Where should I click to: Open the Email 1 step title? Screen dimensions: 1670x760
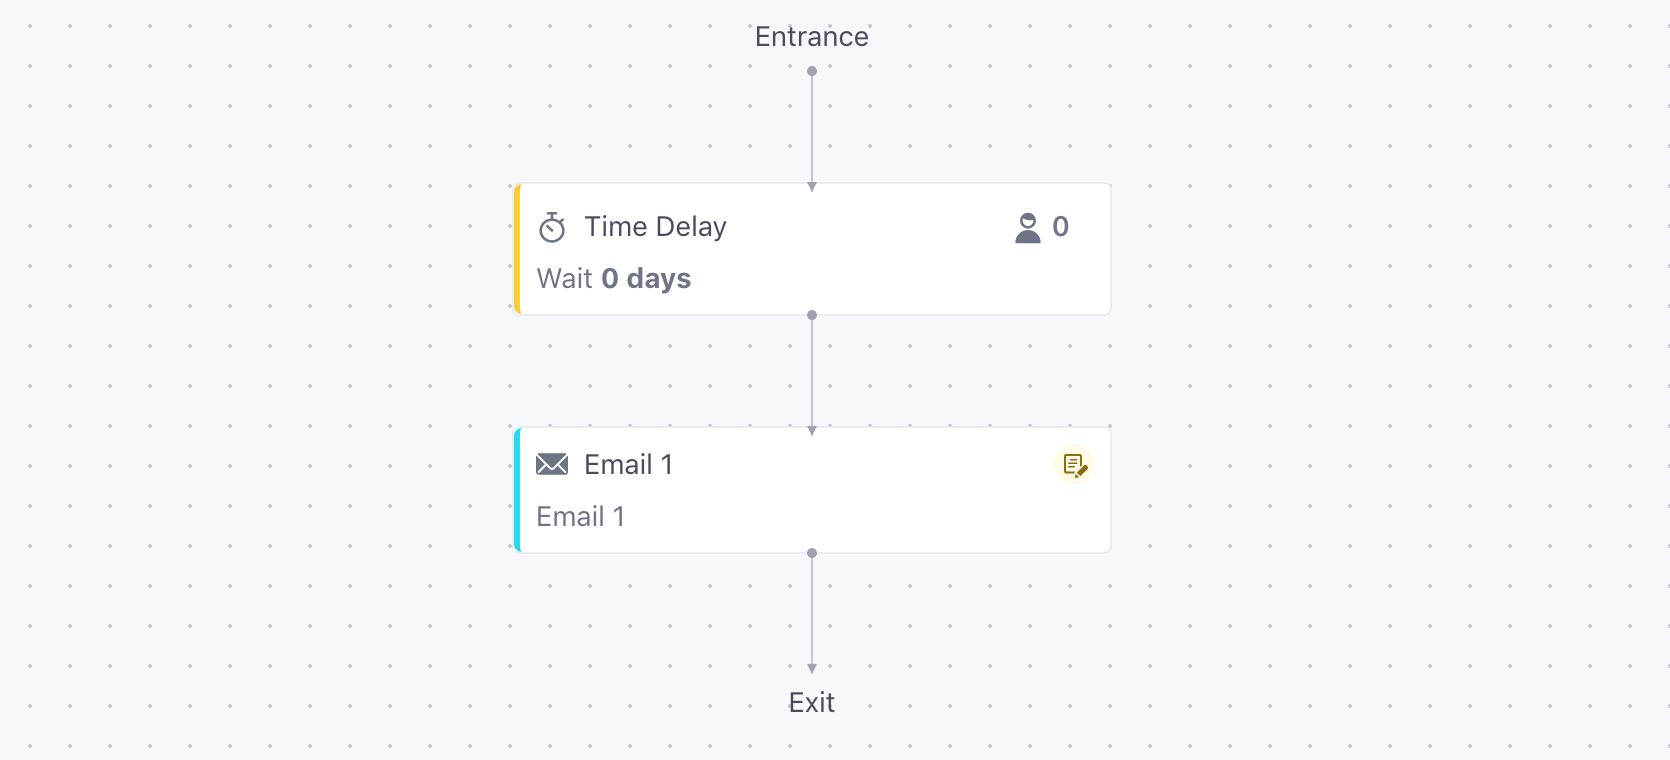(629, 465)
